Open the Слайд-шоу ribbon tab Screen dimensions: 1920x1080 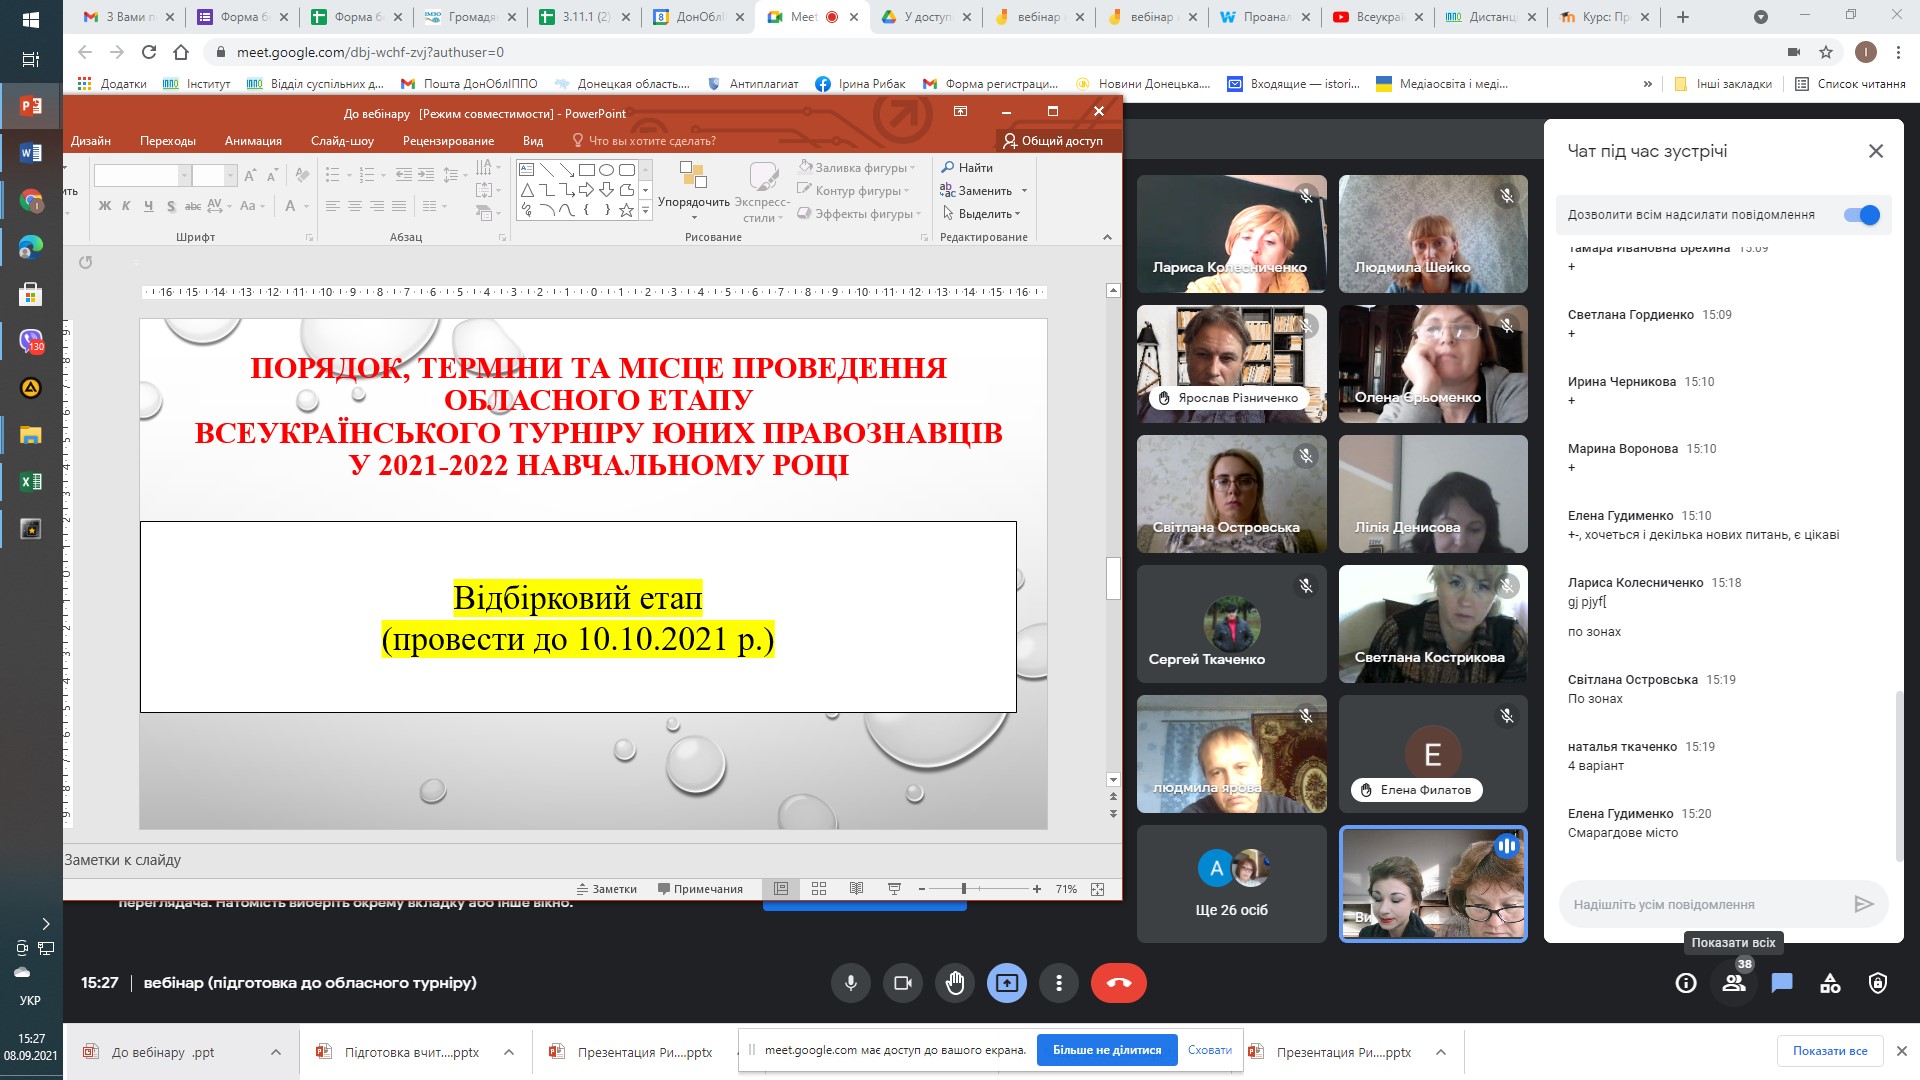click(x=342, y=141)
